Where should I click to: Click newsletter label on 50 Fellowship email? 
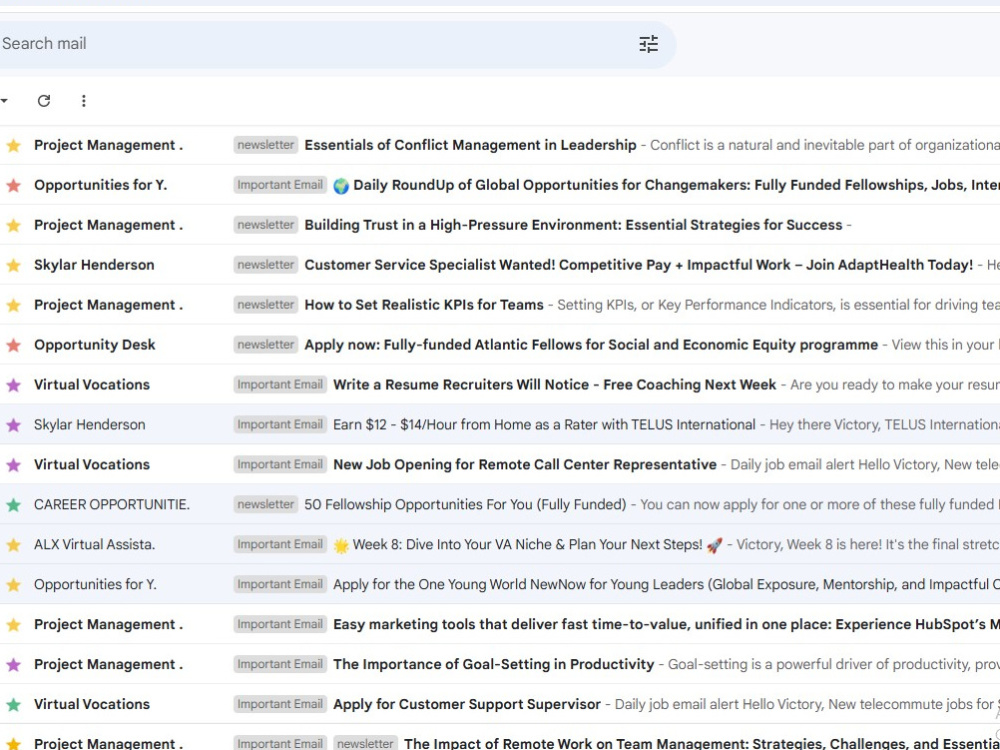pos(265,504)
